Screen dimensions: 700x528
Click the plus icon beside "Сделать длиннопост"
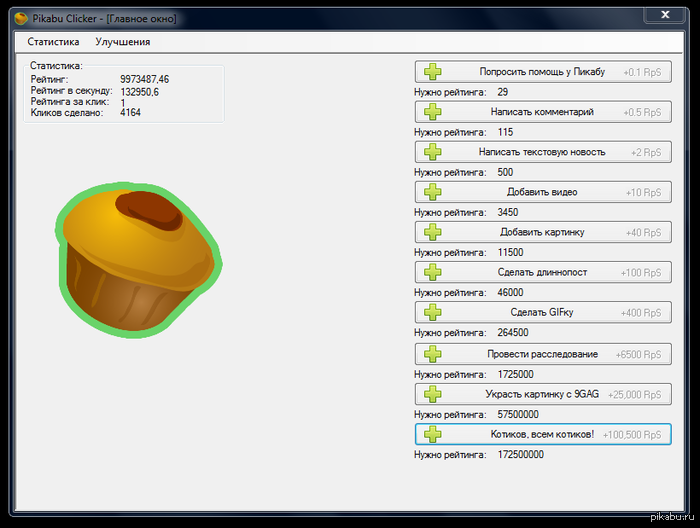(432, 272)
